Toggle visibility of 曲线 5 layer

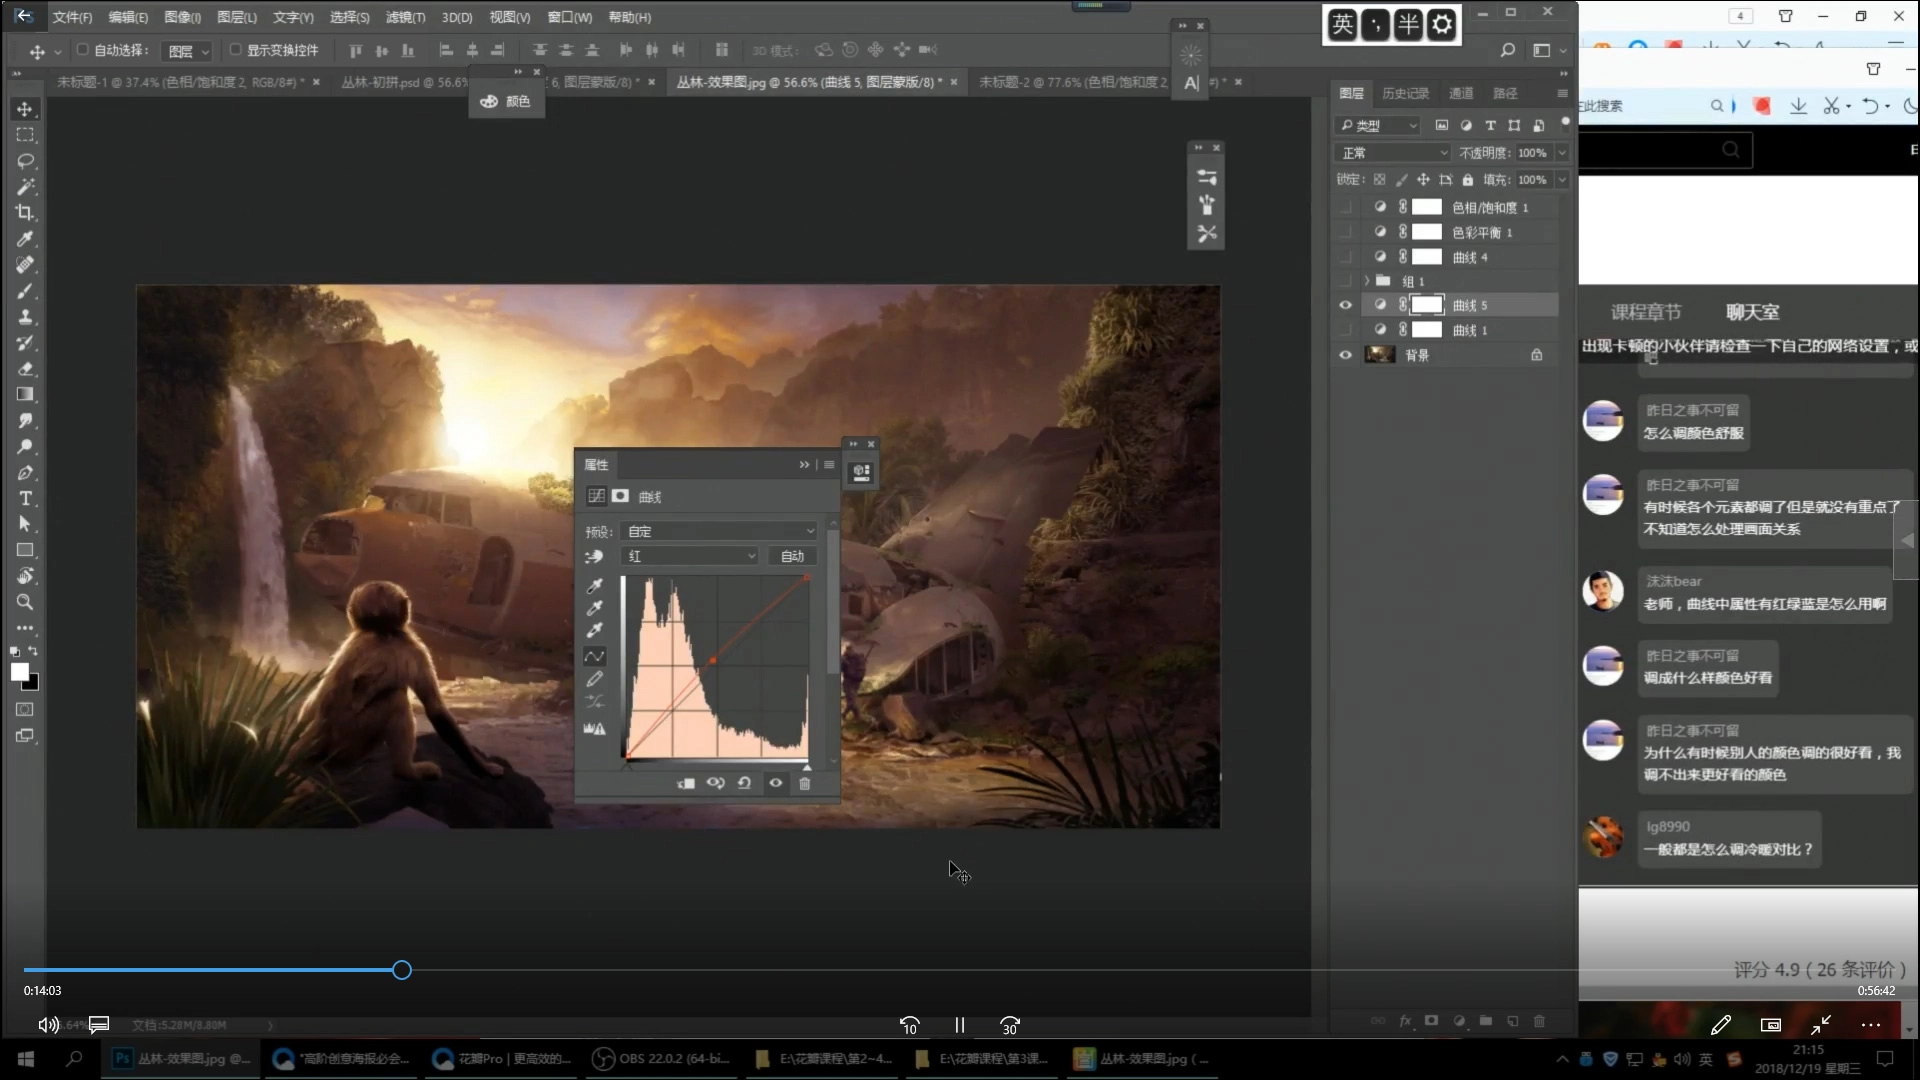[1345, 305]
